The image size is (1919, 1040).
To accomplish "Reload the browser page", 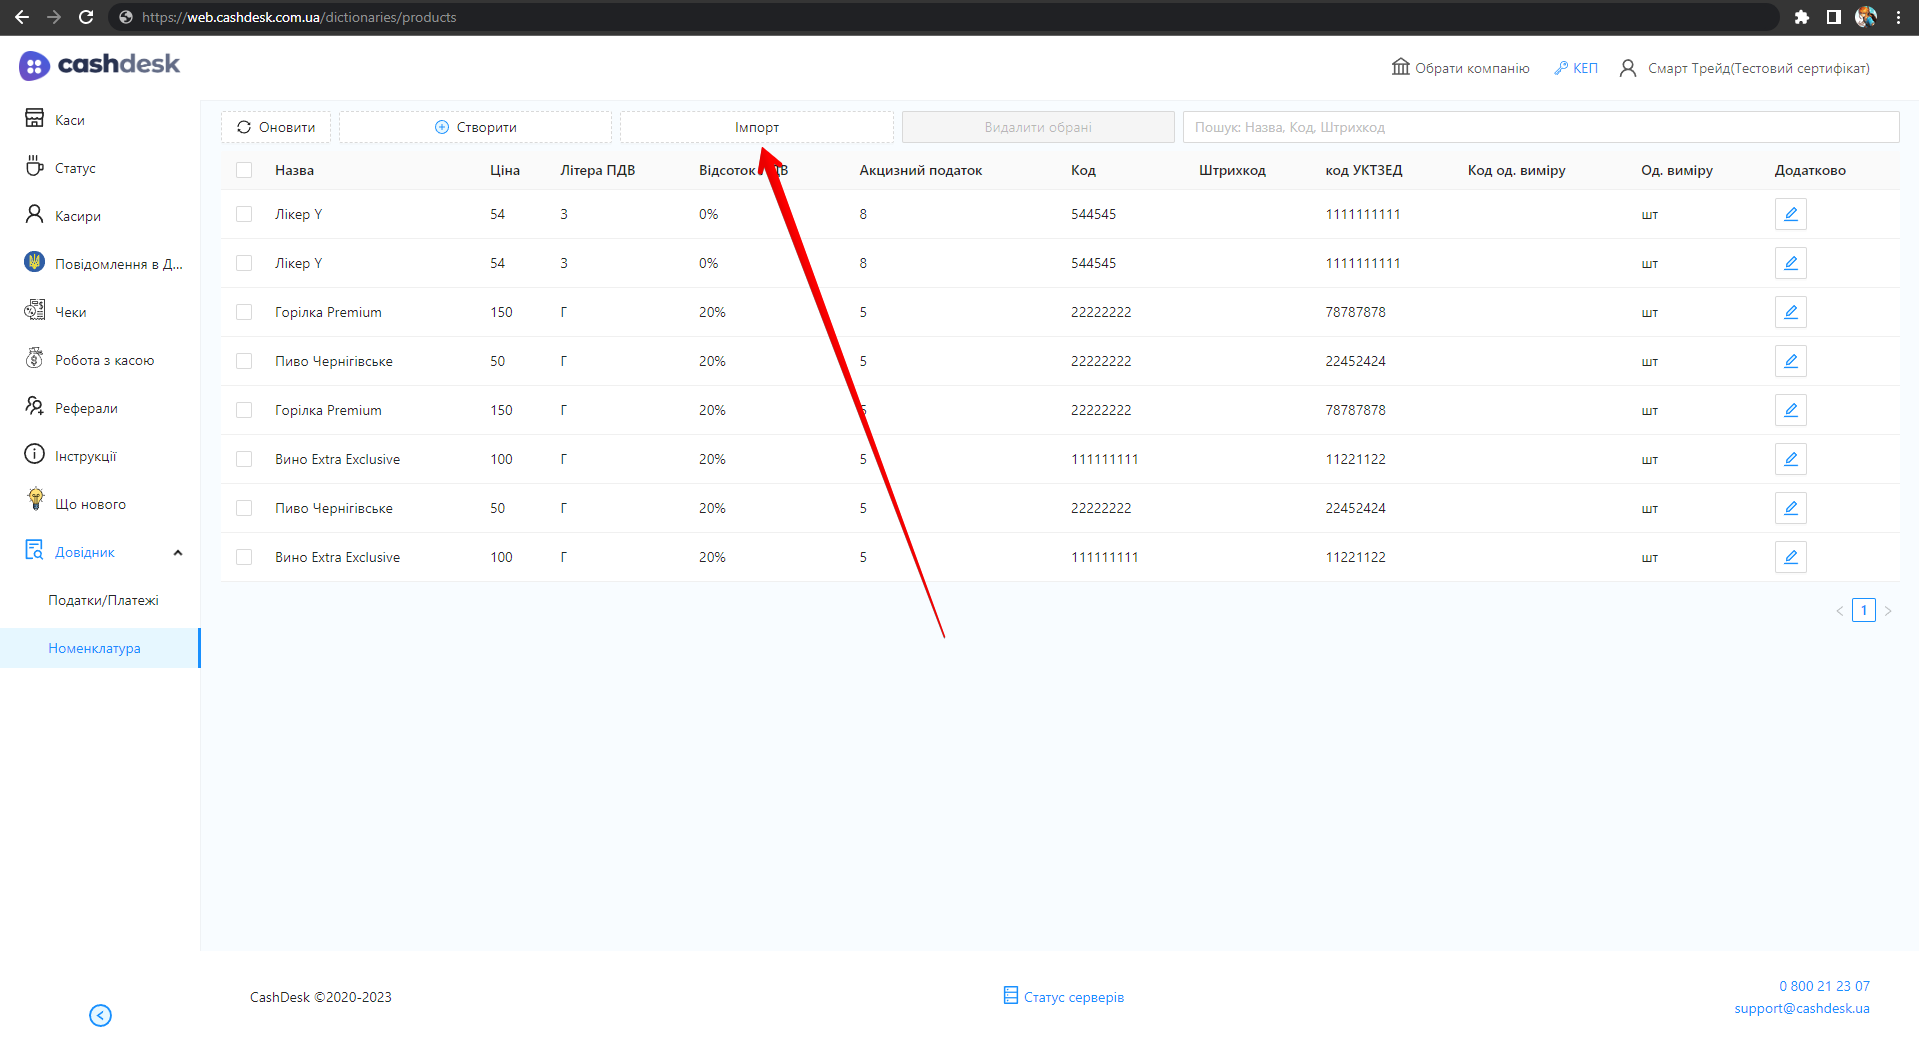I will [x=86, y=17].
